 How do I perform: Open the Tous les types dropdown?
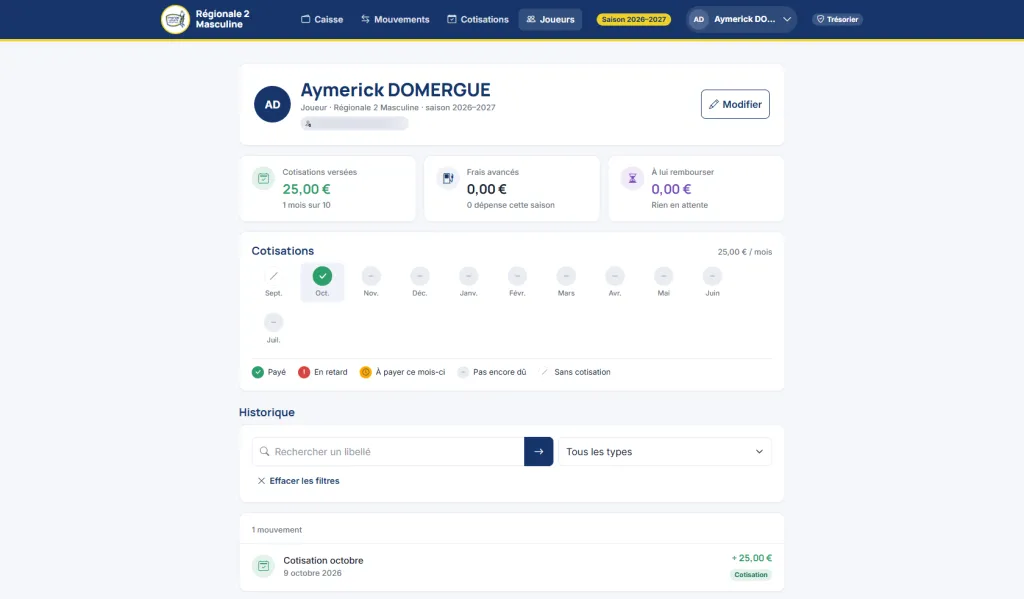[665, 451]
